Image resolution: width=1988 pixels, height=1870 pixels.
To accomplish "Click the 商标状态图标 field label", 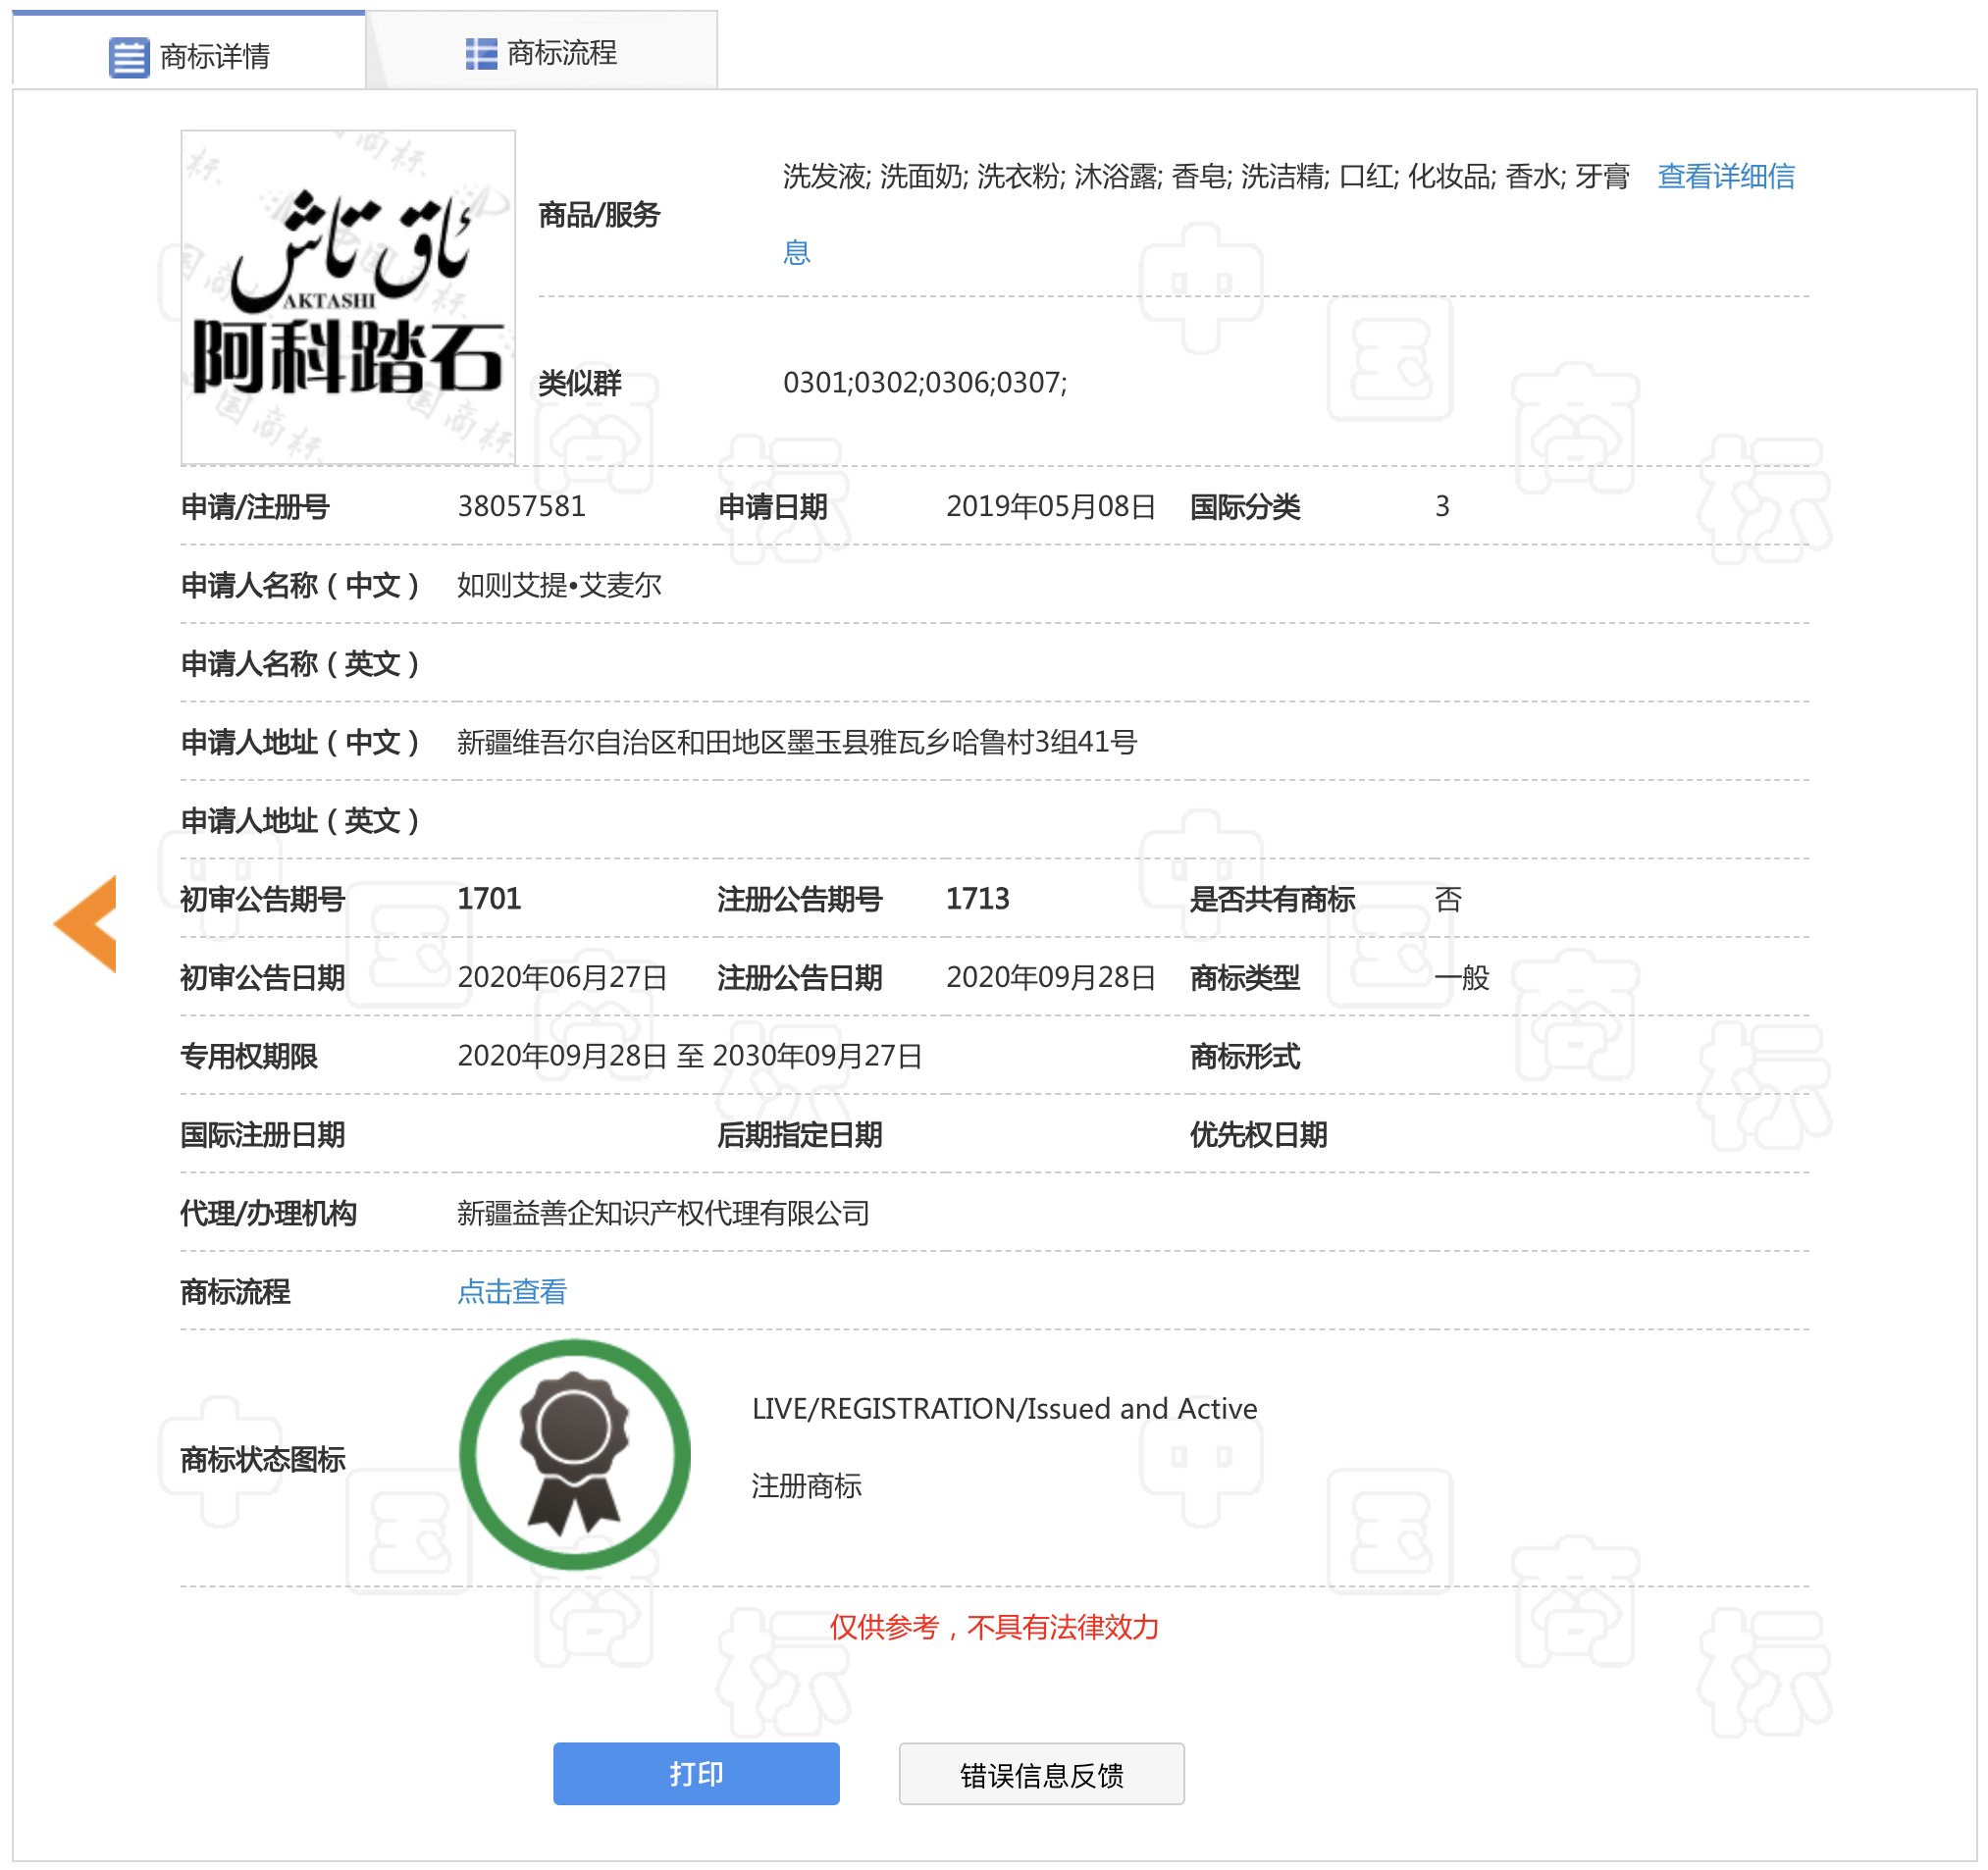I will (x=263, y=1460).
